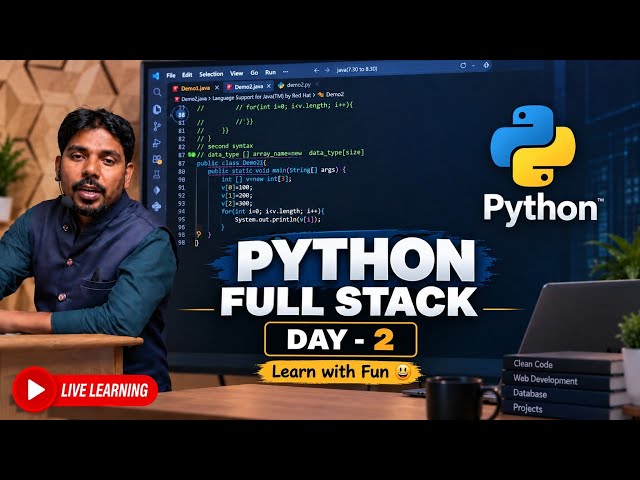Switch to the Demo1.java tab
Screen dimensions: 640x480
(x=196, y=88)
